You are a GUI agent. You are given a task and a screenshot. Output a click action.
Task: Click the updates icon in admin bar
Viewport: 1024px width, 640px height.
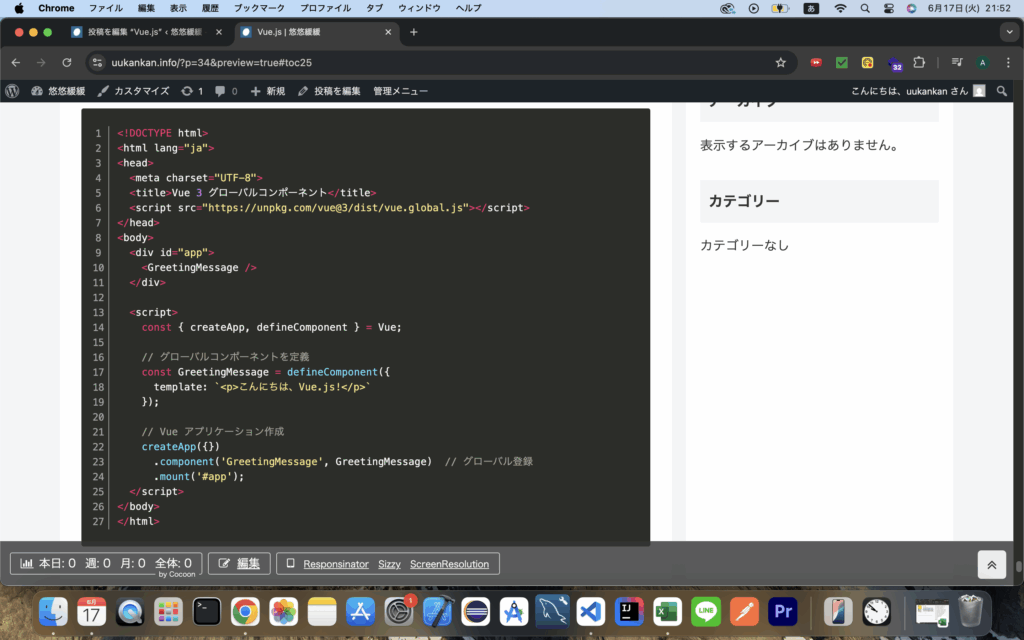coord(191,91)
